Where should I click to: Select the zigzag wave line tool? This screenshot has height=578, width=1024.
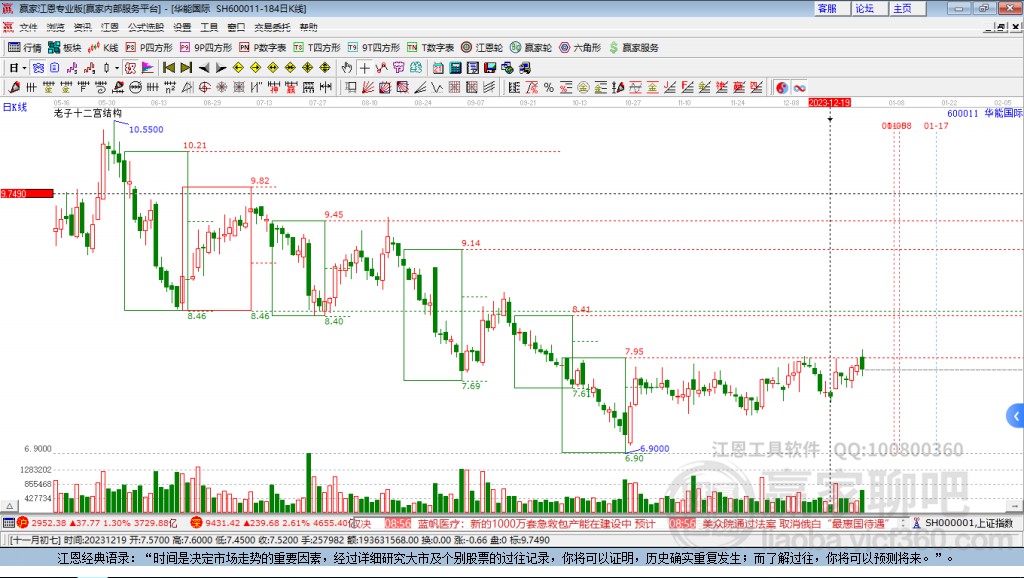tap(437, 88)
